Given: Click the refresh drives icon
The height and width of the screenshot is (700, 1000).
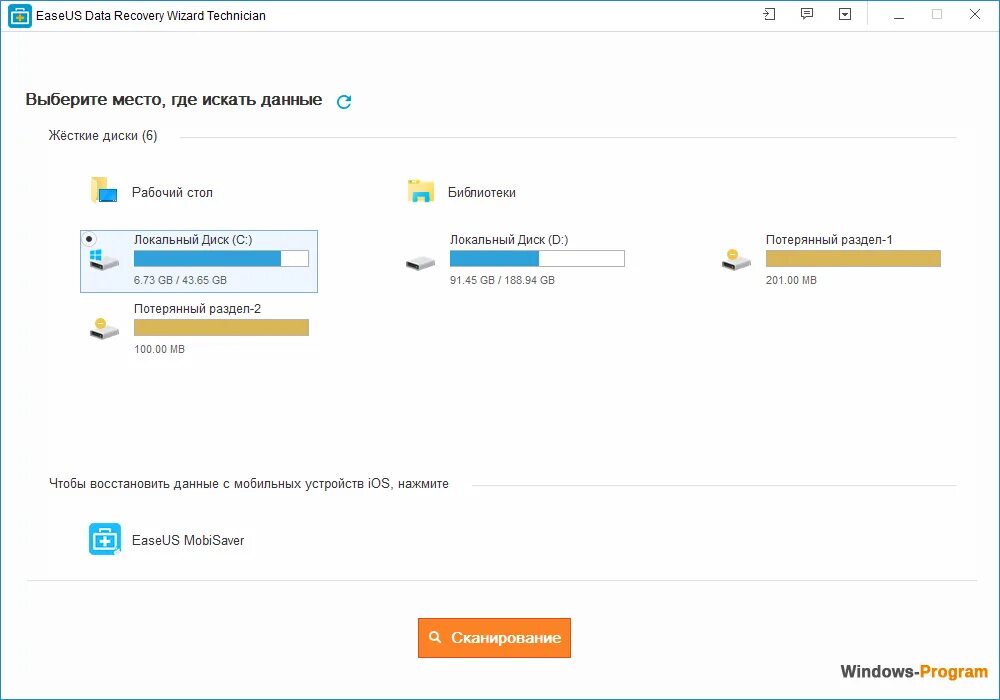Looking at the screenshot, I should click(344, 101).
